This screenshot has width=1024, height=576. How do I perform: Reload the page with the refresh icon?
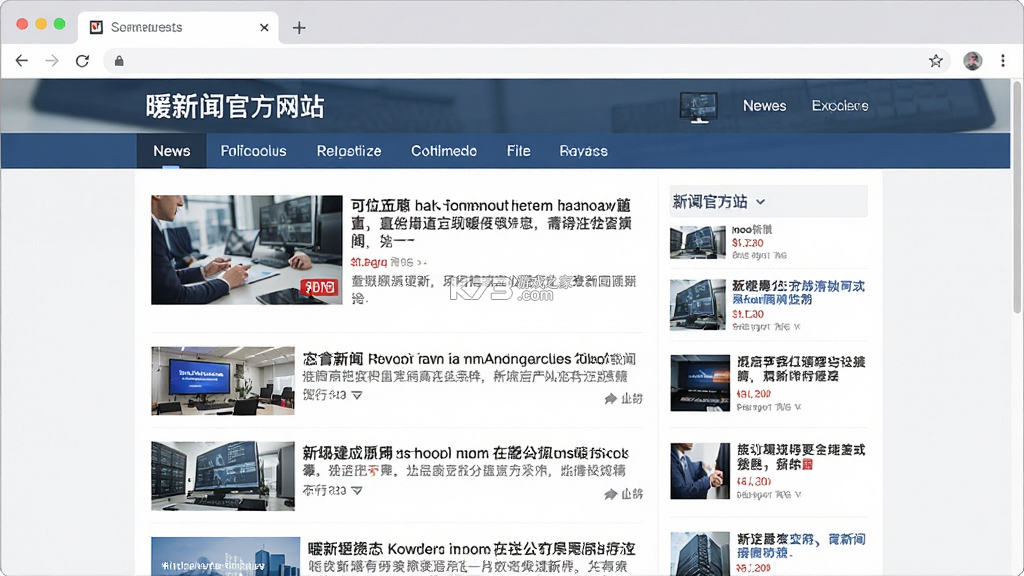(82, 61)
